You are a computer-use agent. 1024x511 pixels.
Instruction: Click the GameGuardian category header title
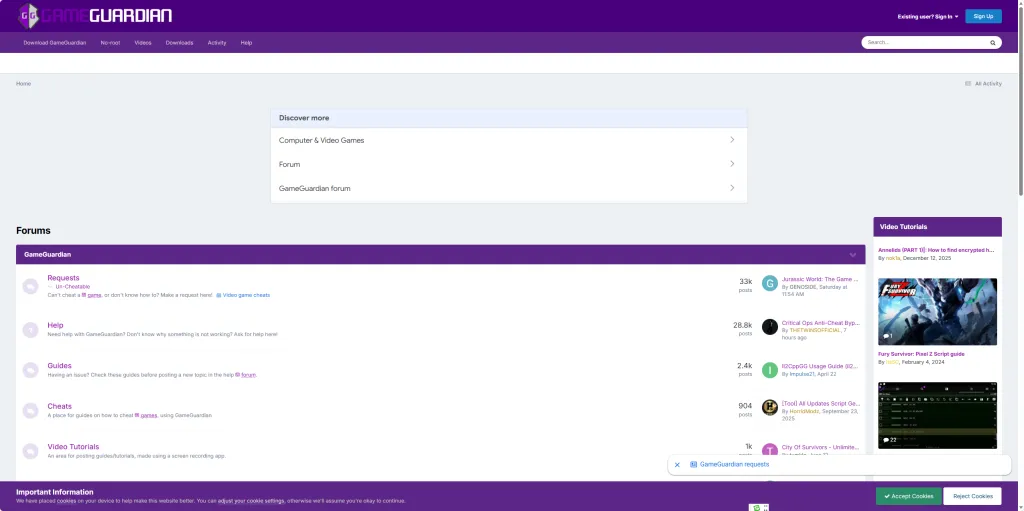pyautogui.click(x=48, y=254)
